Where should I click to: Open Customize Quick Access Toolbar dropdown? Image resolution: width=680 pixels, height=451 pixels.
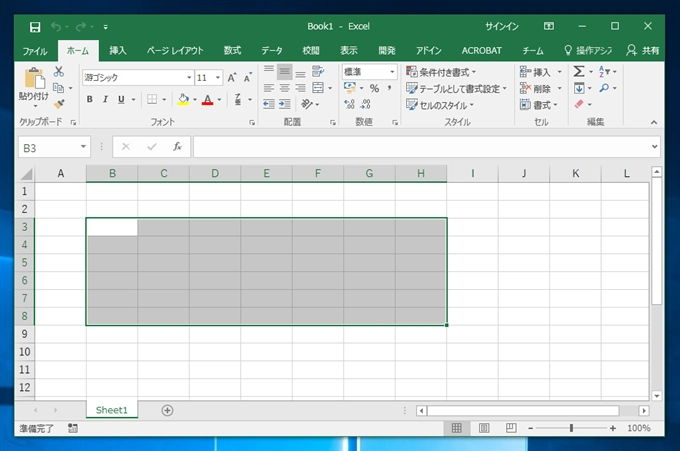click(x=105, y=27)
